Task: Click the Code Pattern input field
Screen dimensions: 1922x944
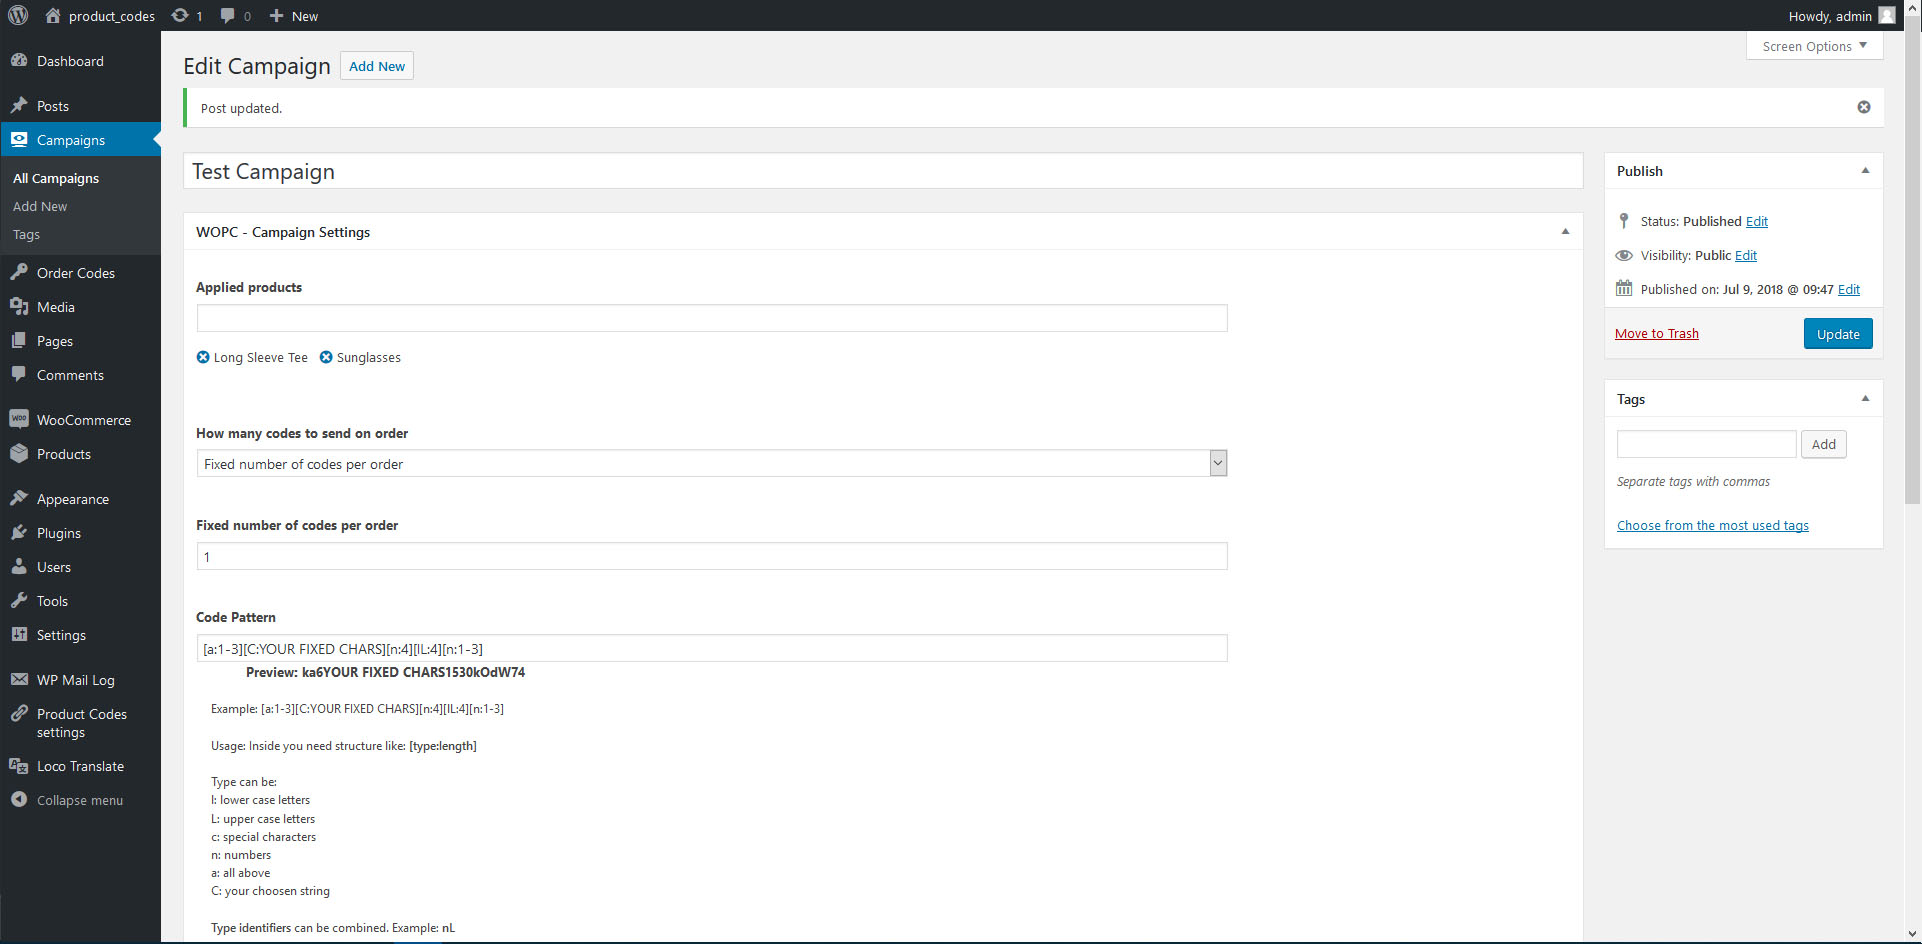Action: 712,648
